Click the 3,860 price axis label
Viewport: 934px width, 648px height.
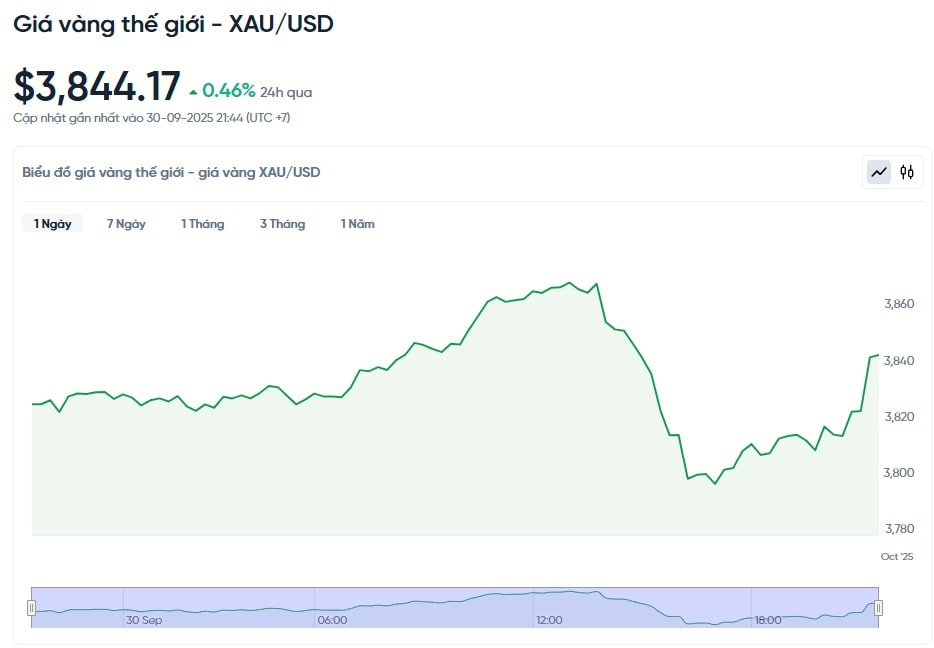[x=899, y=304]
